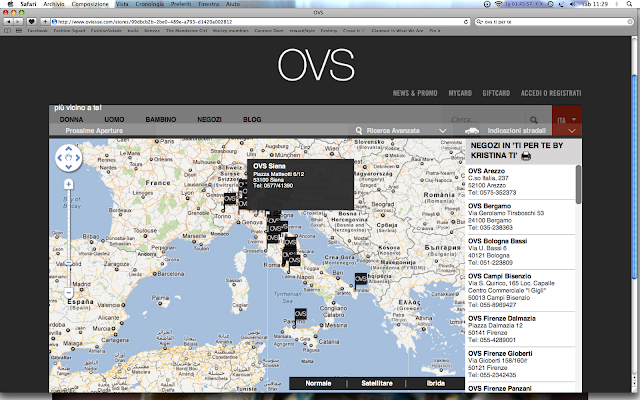Click the Safari back arrow button
This screenshot has height=400, width=640.
click(x=8, y=22)
